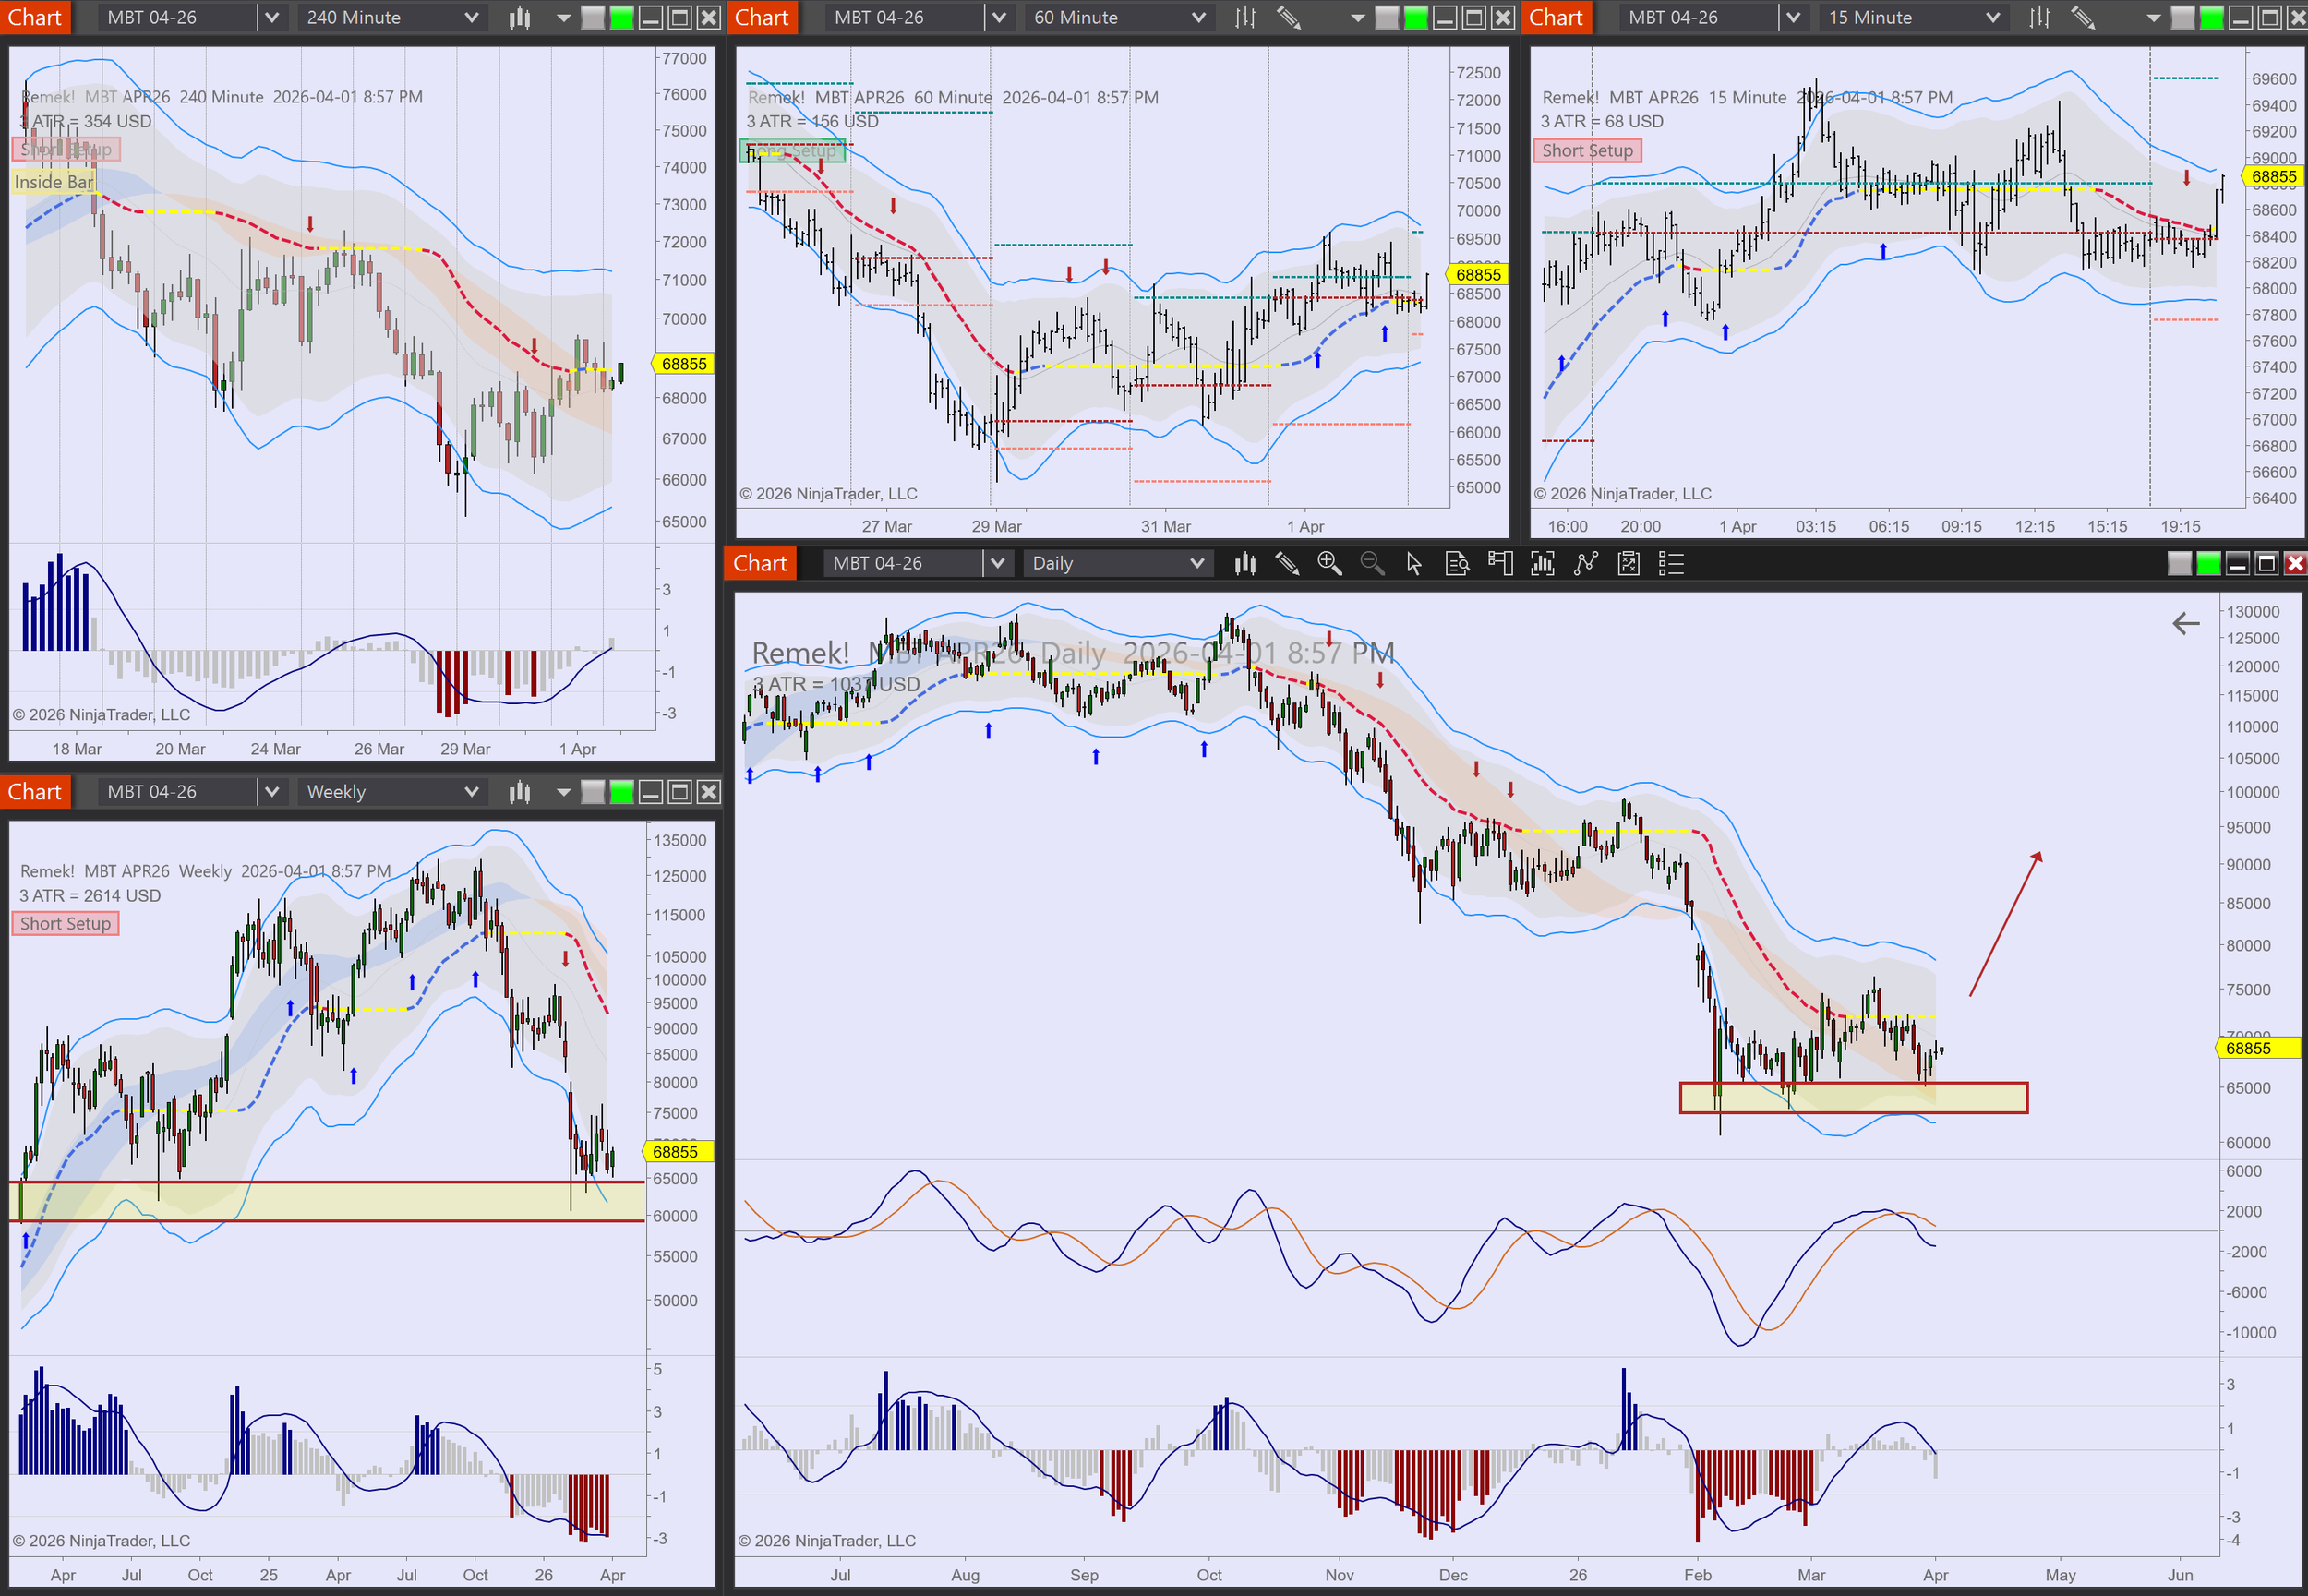The height and width of the screenshot is (1596, 2308).
Task: Click the 68855 price marker on the Daily chart
Action: click(x=2248, y=1048)
